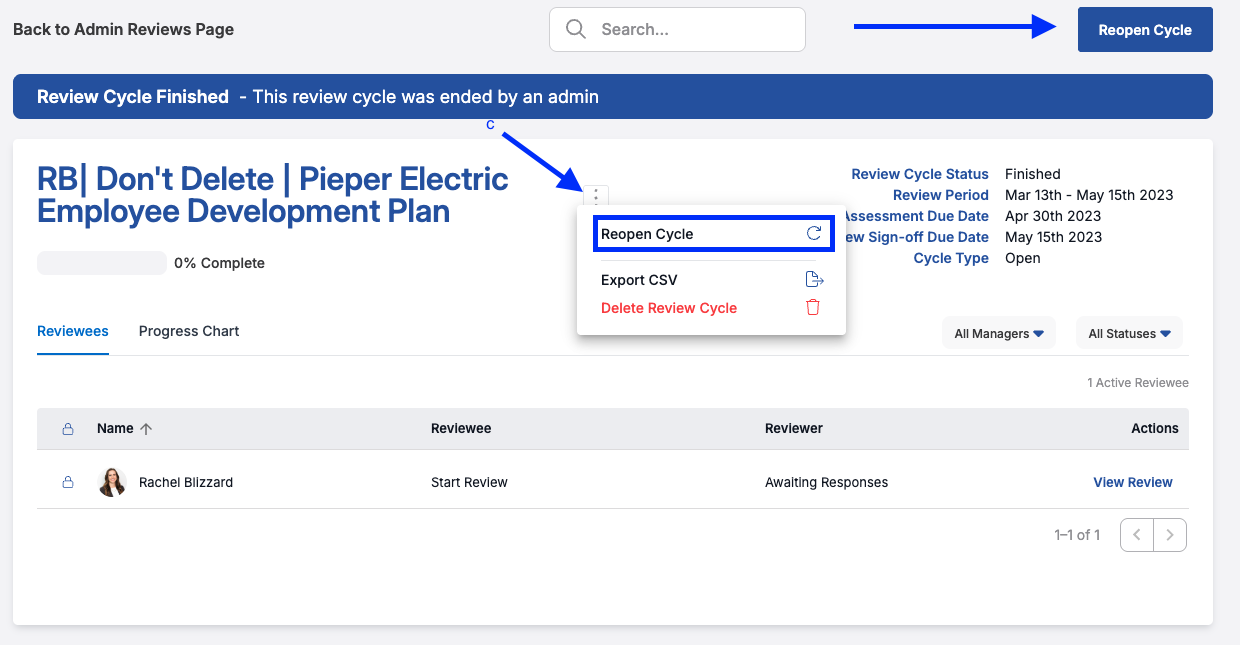The image size is (1240, 645).
Task: Click the lock icon beside Rachel Blizzard
Action: point(68,482)
